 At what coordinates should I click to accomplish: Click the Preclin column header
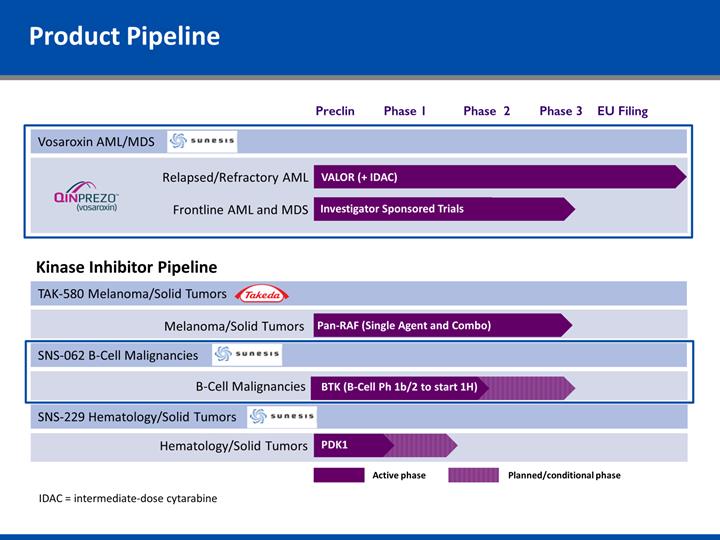335,111
